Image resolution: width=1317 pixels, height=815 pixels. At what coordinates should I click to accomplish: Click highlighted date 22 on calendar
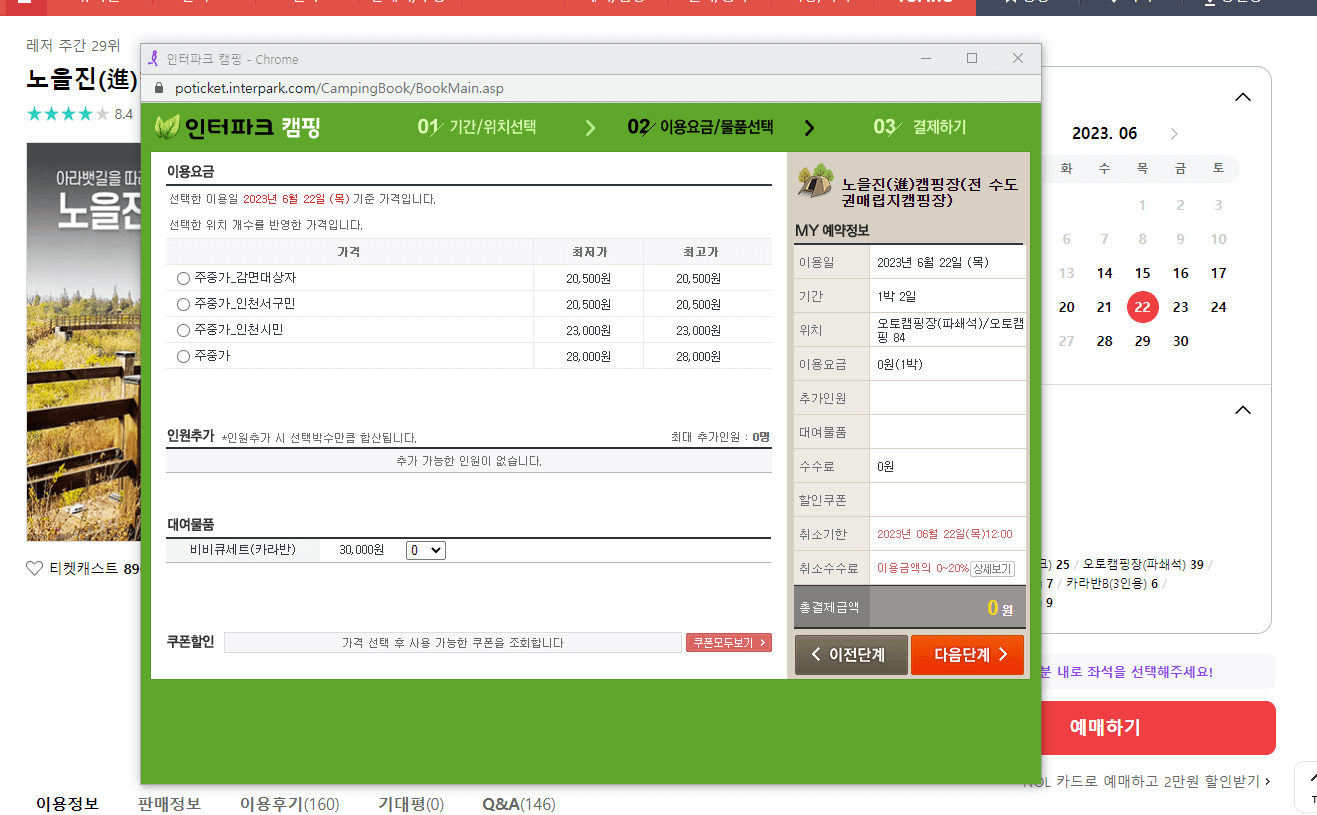pyautogui.click(x=1142, y=307)
